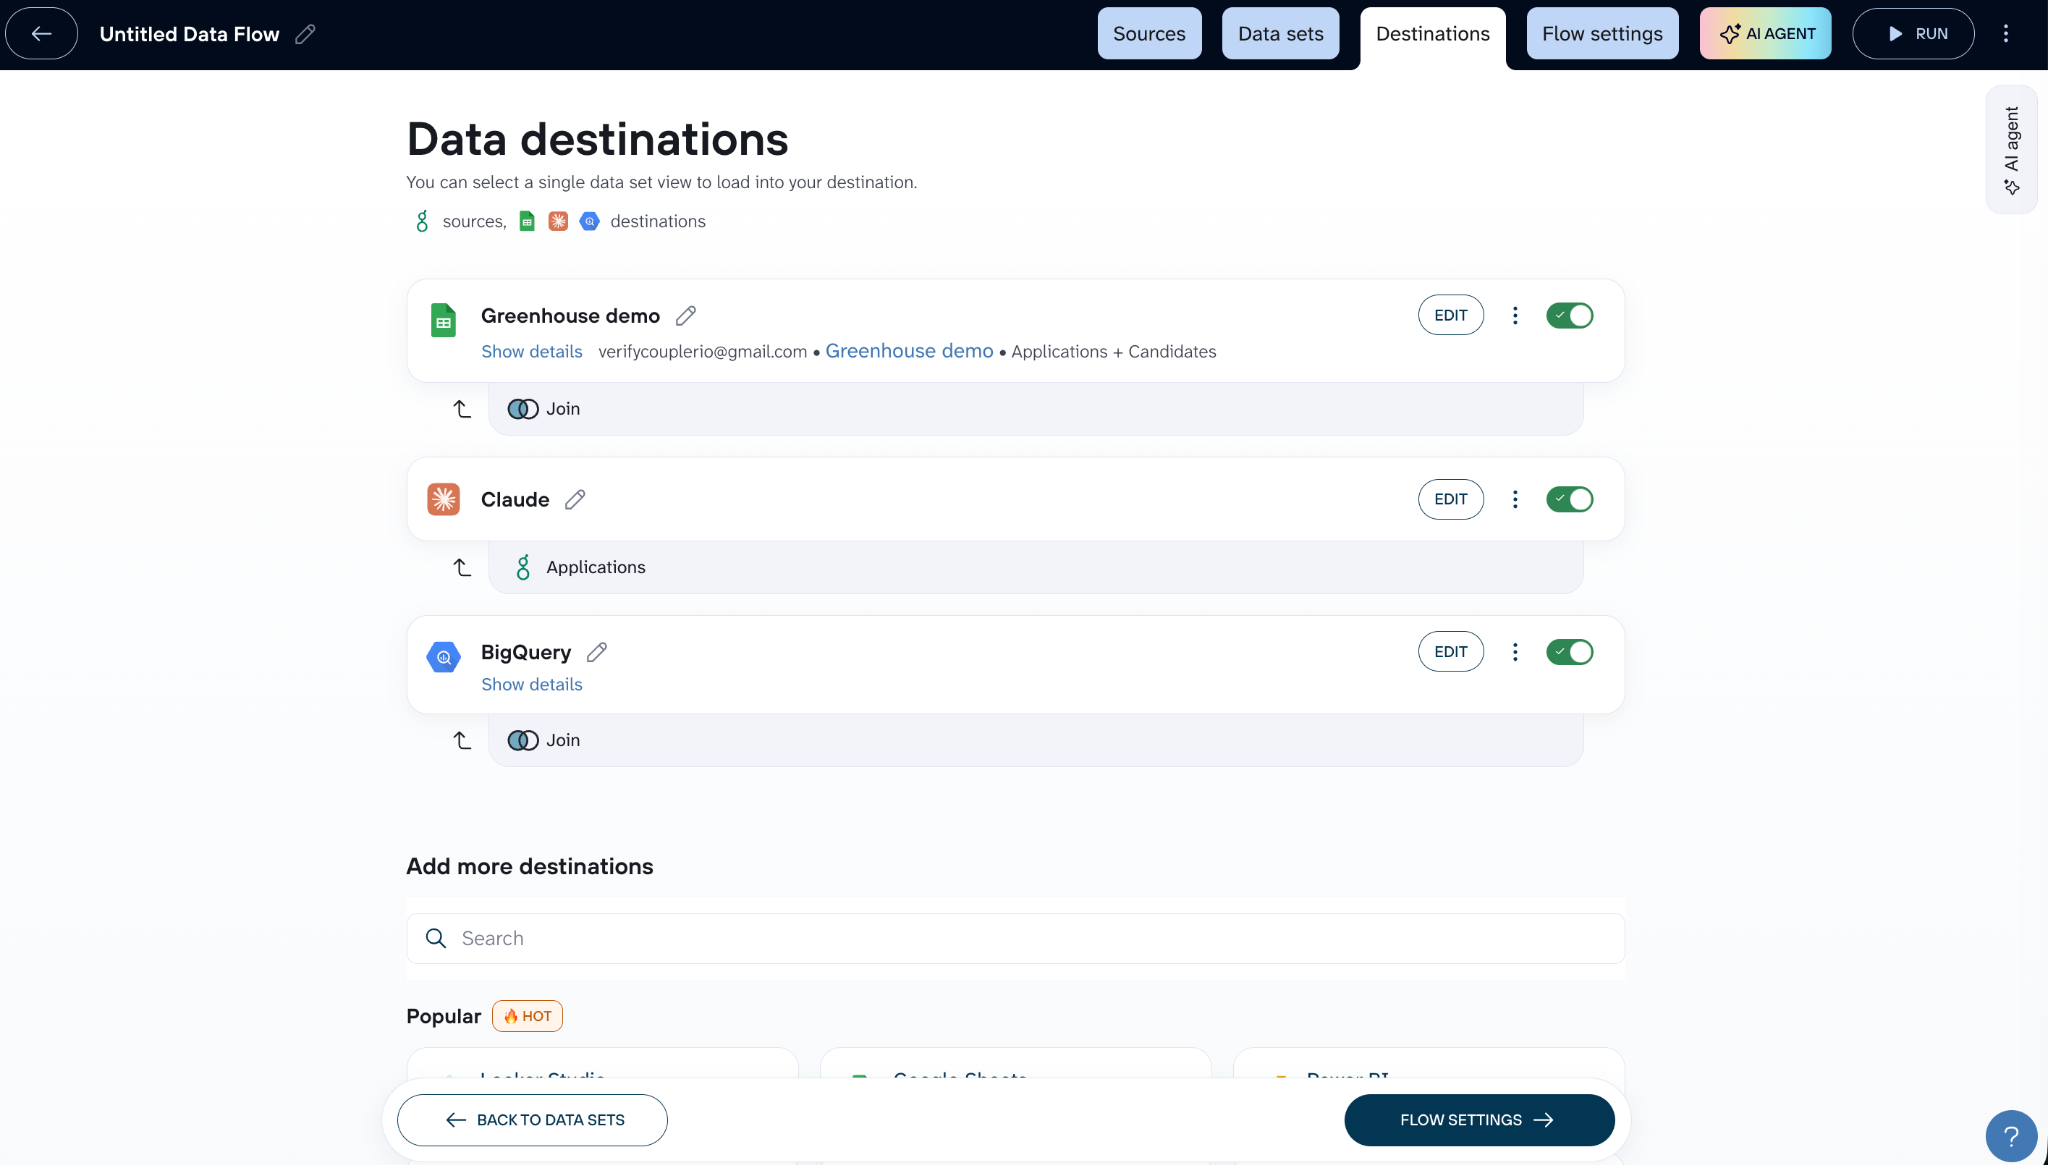Viewport: 2048px width, 1165px height.
Task: Run the data flow
Action: (1913, 33)
